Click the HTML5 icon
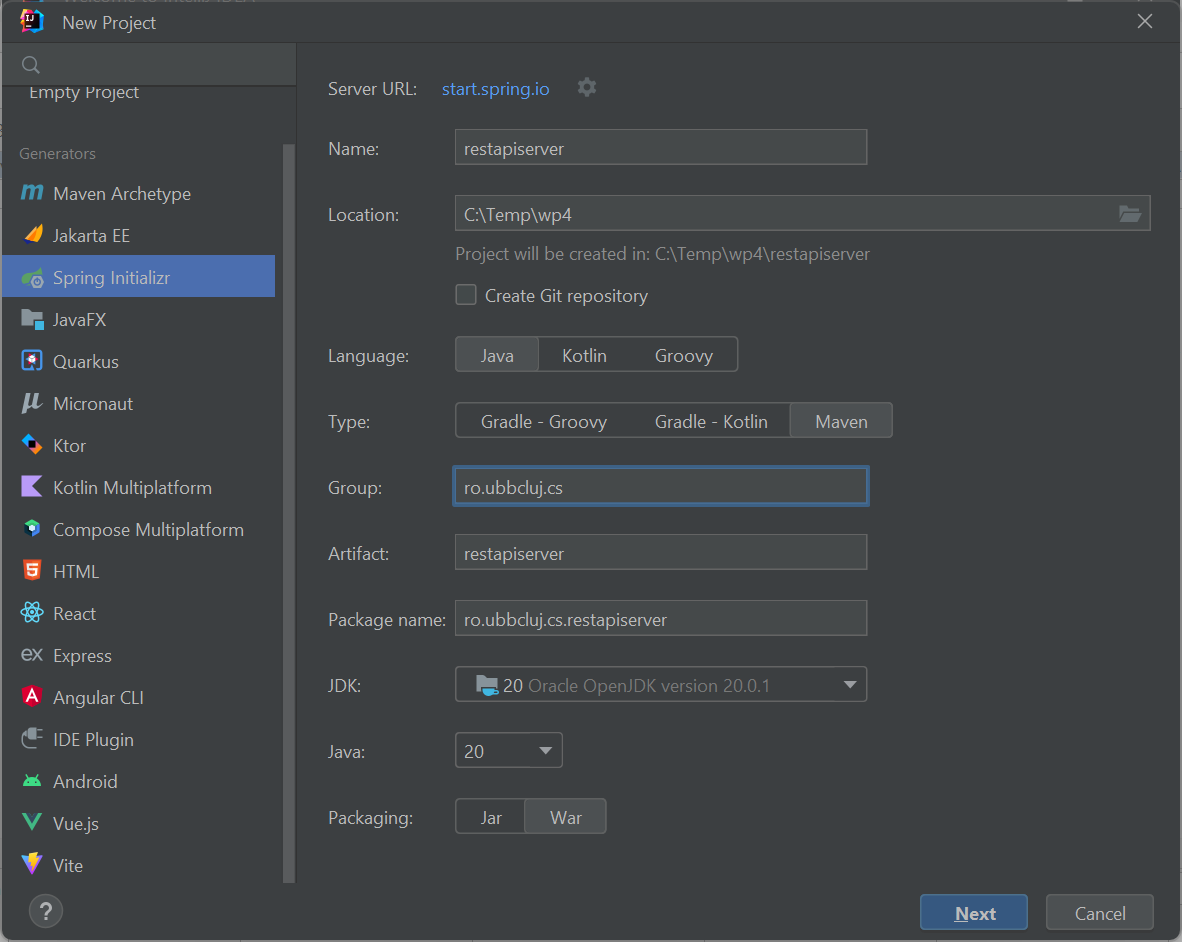The image size is (1182, 942). point(32,570)
